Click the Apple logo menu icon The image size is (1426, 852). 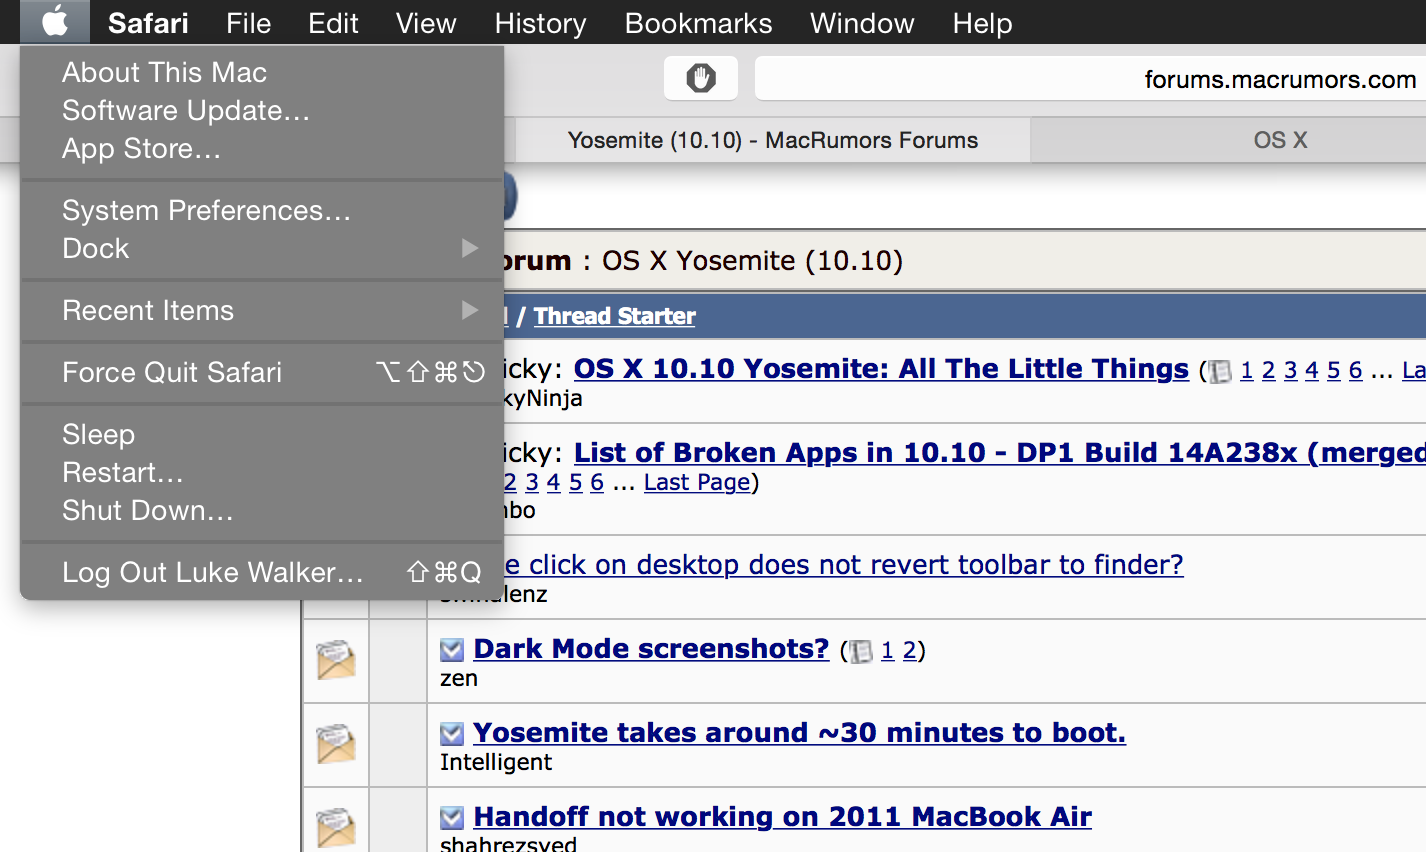[x=55, y=22]
